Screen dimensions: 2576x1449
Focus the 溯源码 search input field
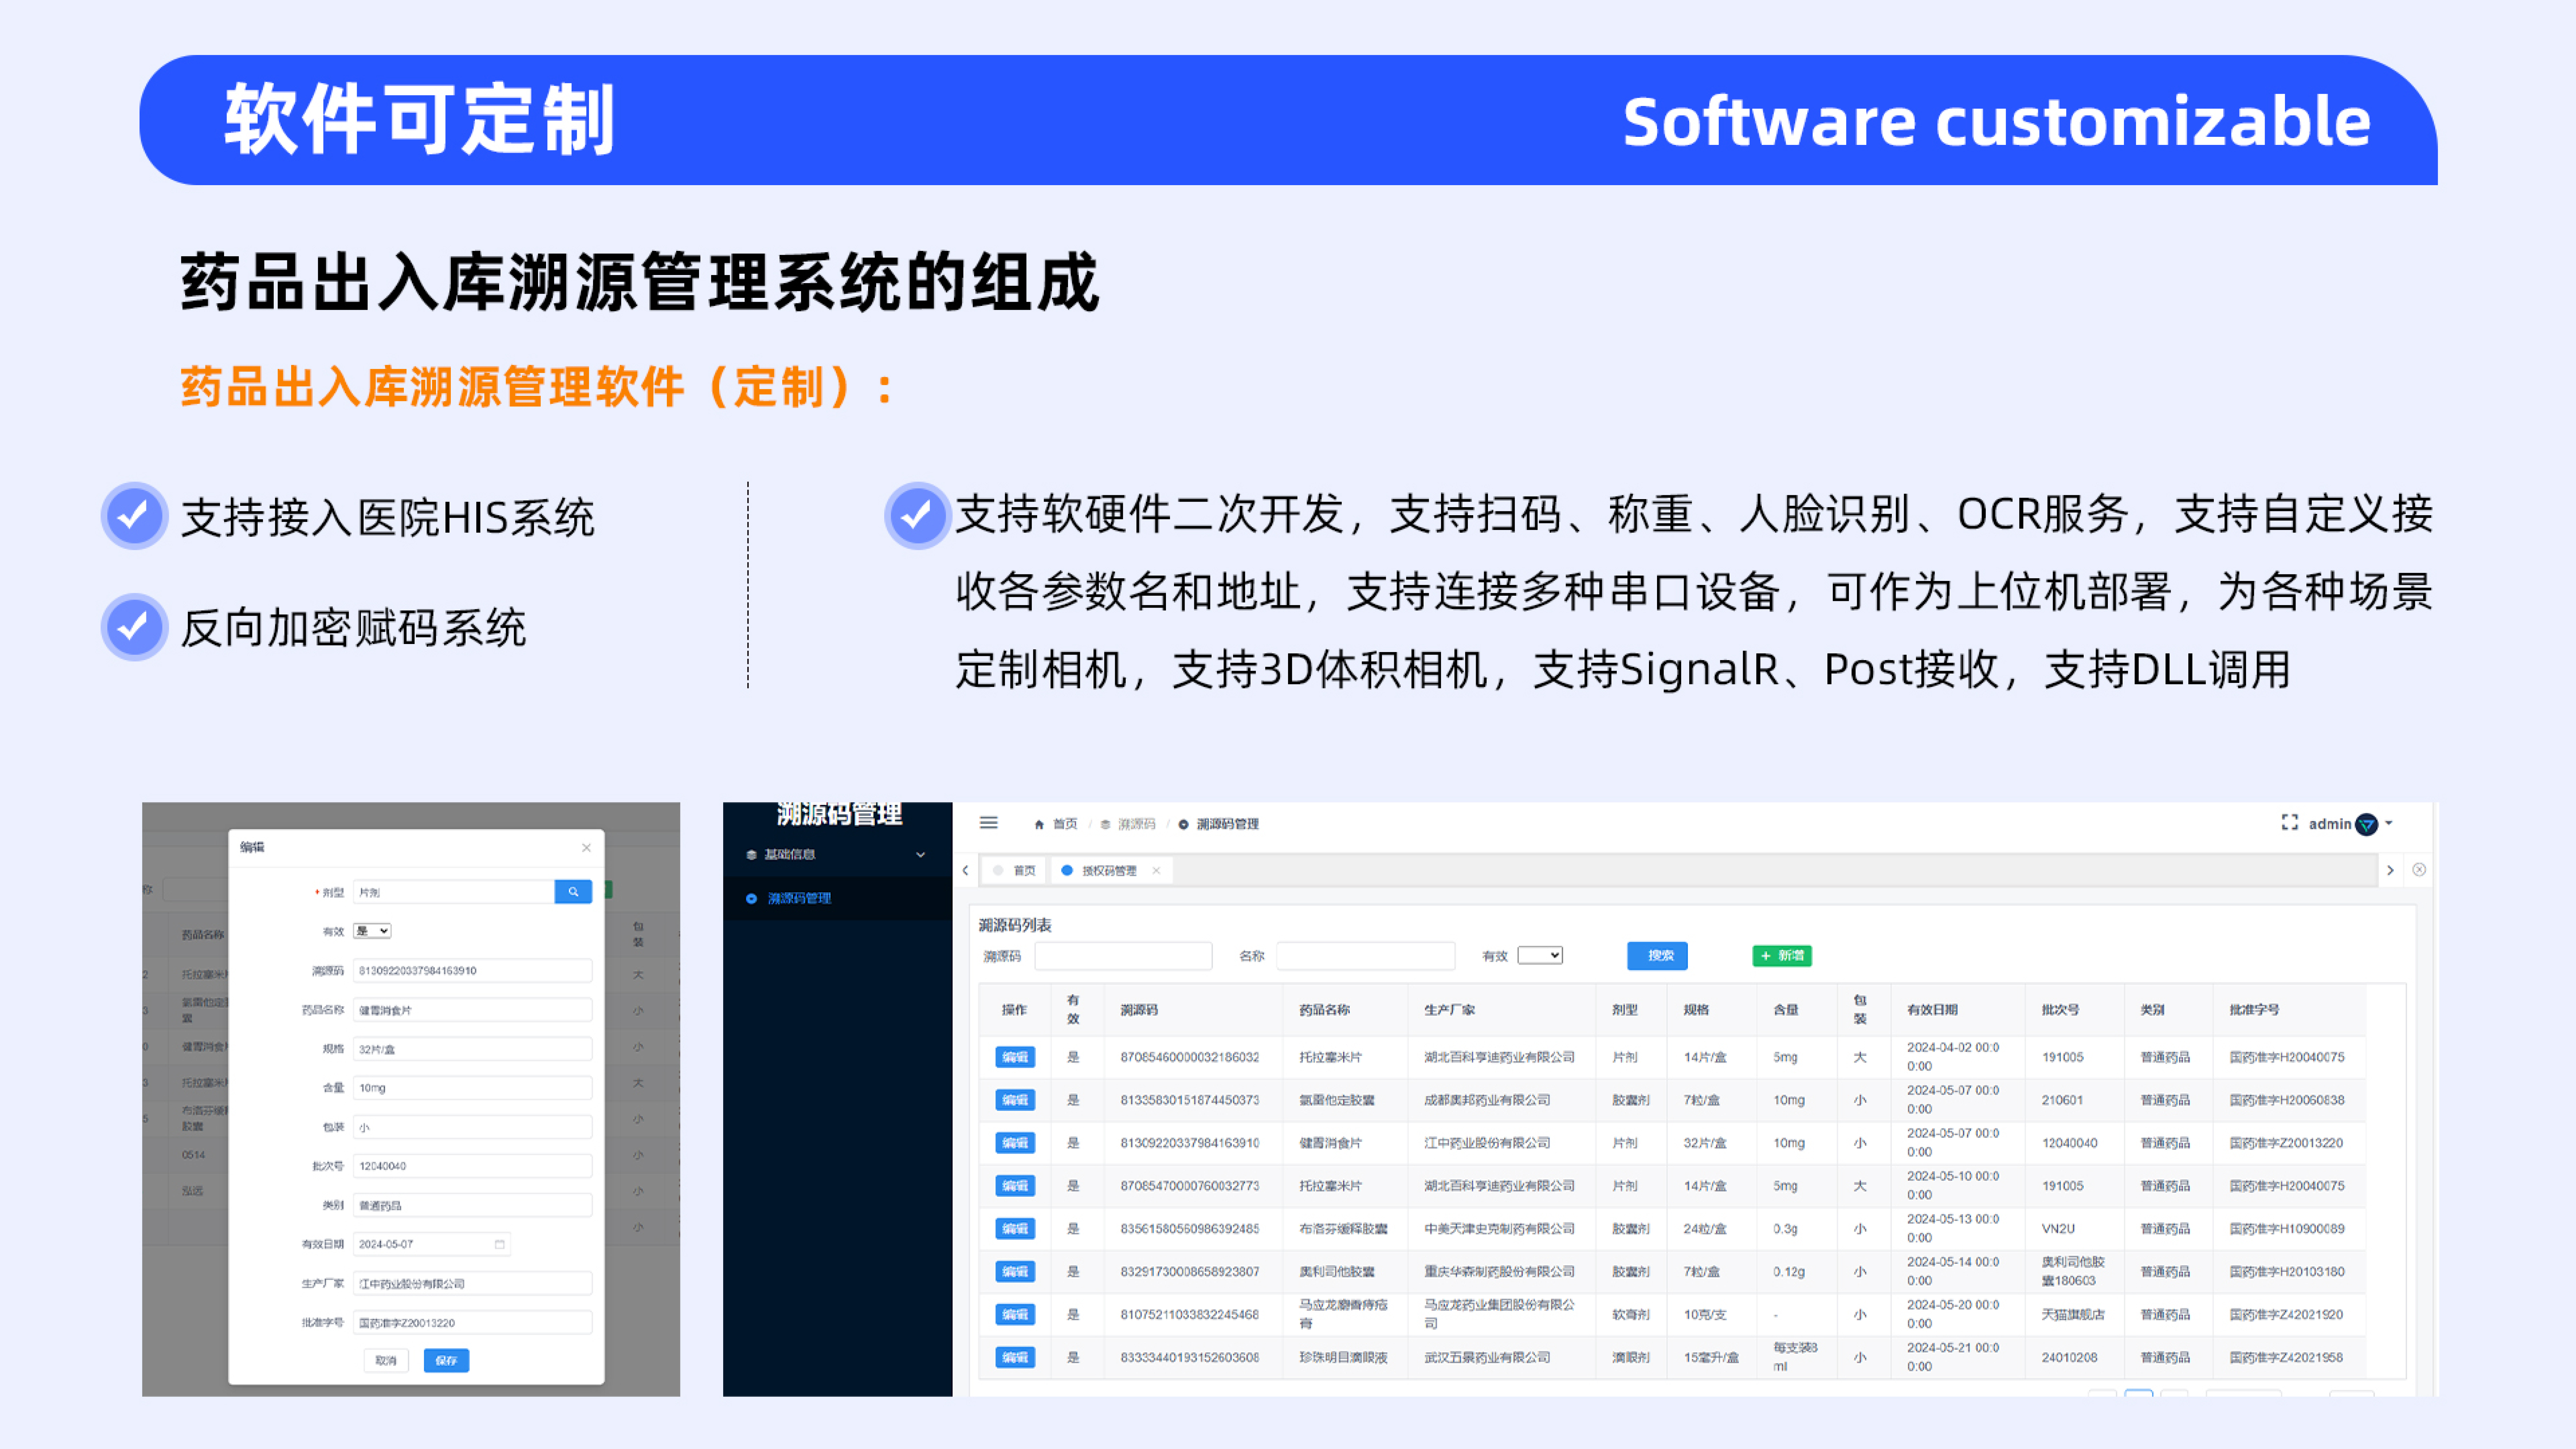point(1123,956)
